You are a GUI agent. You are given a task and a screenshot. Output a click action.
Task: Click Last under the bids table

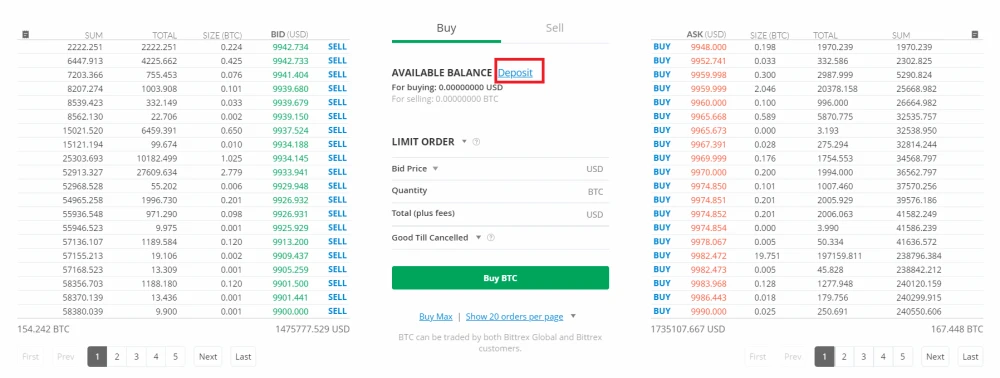pos(243,357)
